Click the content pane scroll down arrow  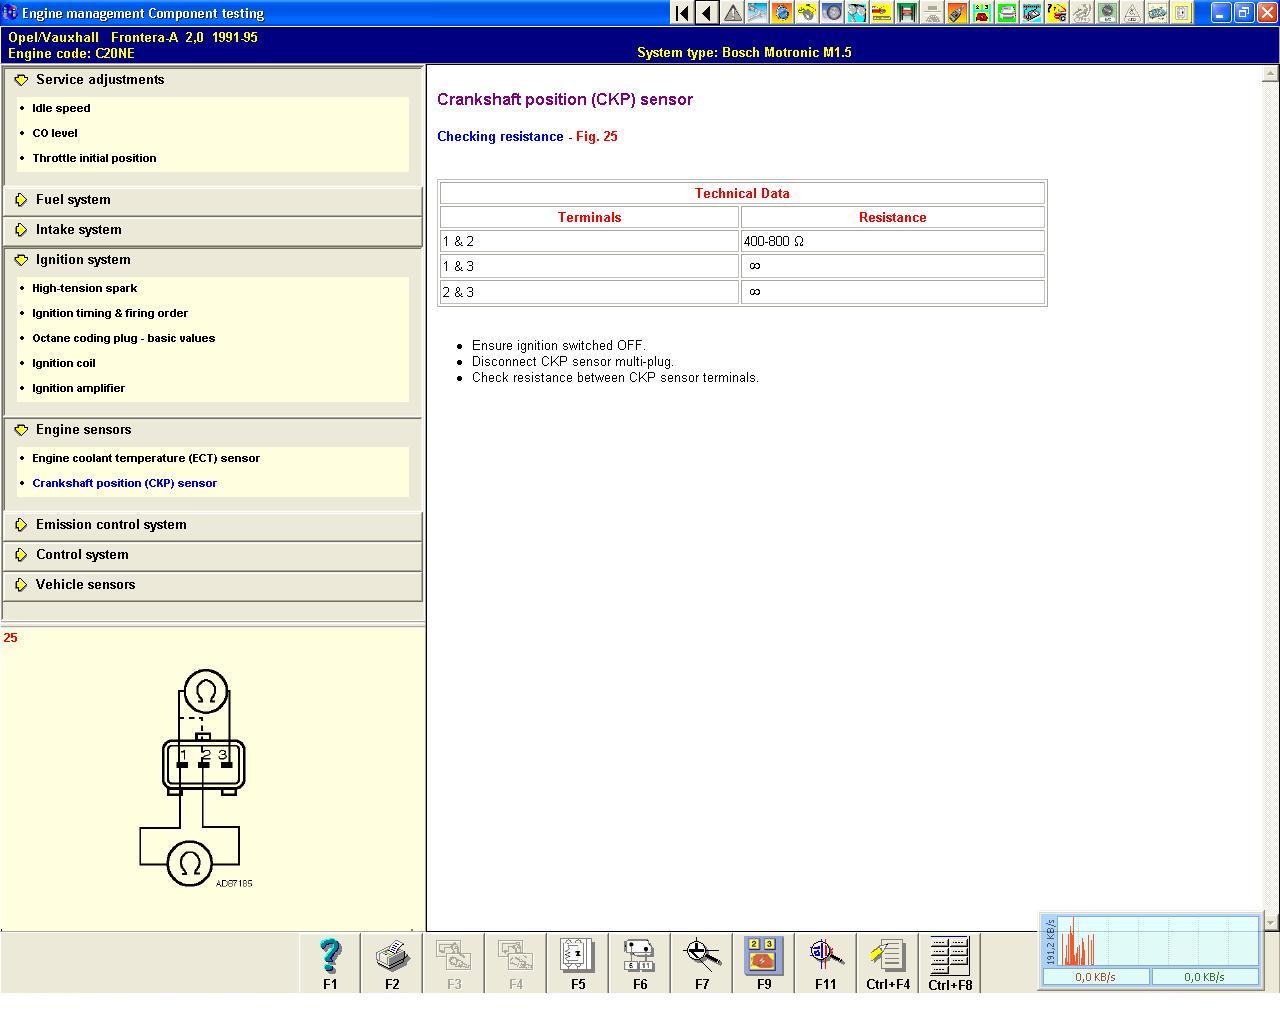pos(1270,922)
